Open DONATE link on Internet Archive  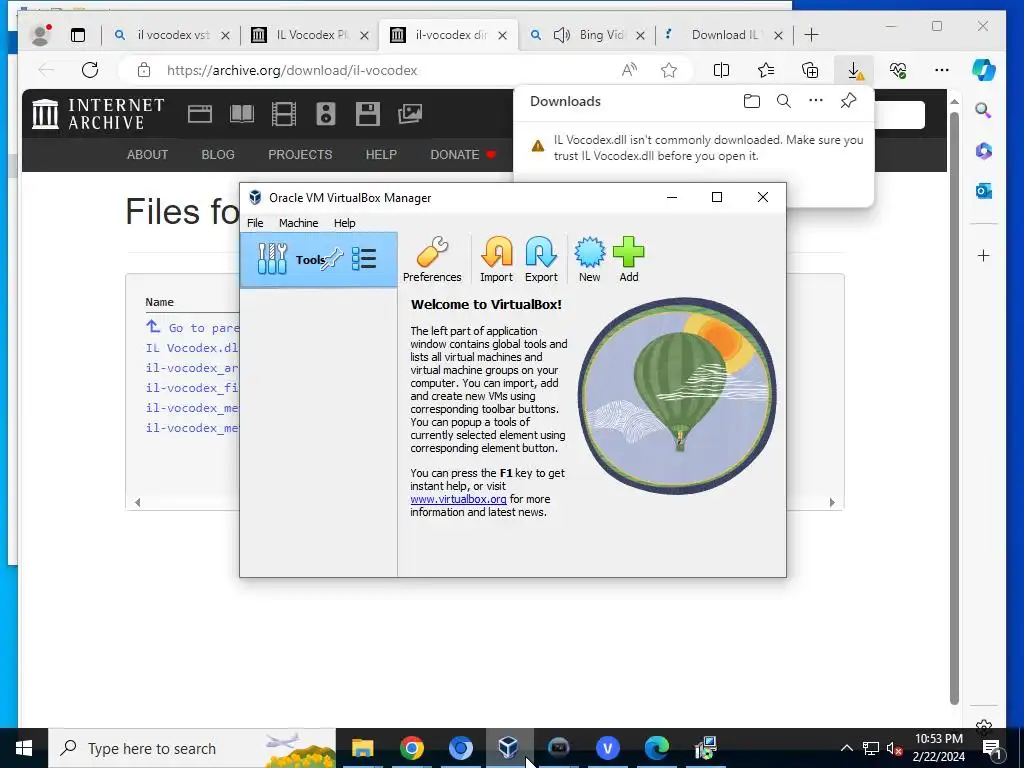(463, 155)
